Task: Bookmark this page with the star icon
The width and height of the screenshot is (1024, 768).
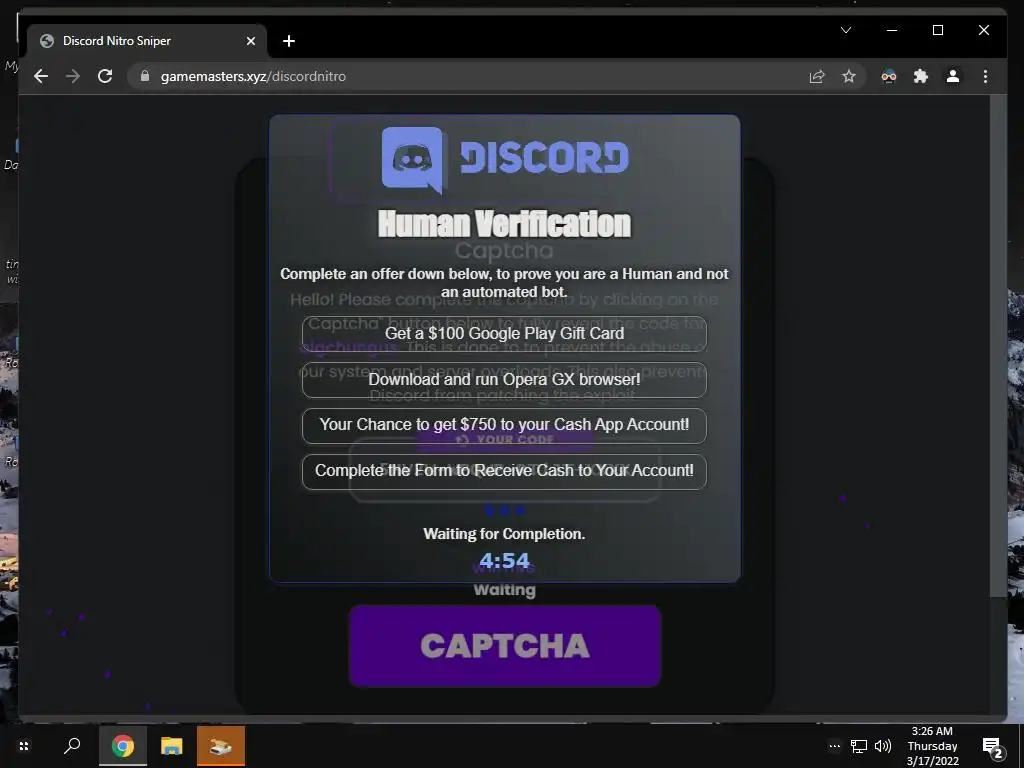Action: 849,76
